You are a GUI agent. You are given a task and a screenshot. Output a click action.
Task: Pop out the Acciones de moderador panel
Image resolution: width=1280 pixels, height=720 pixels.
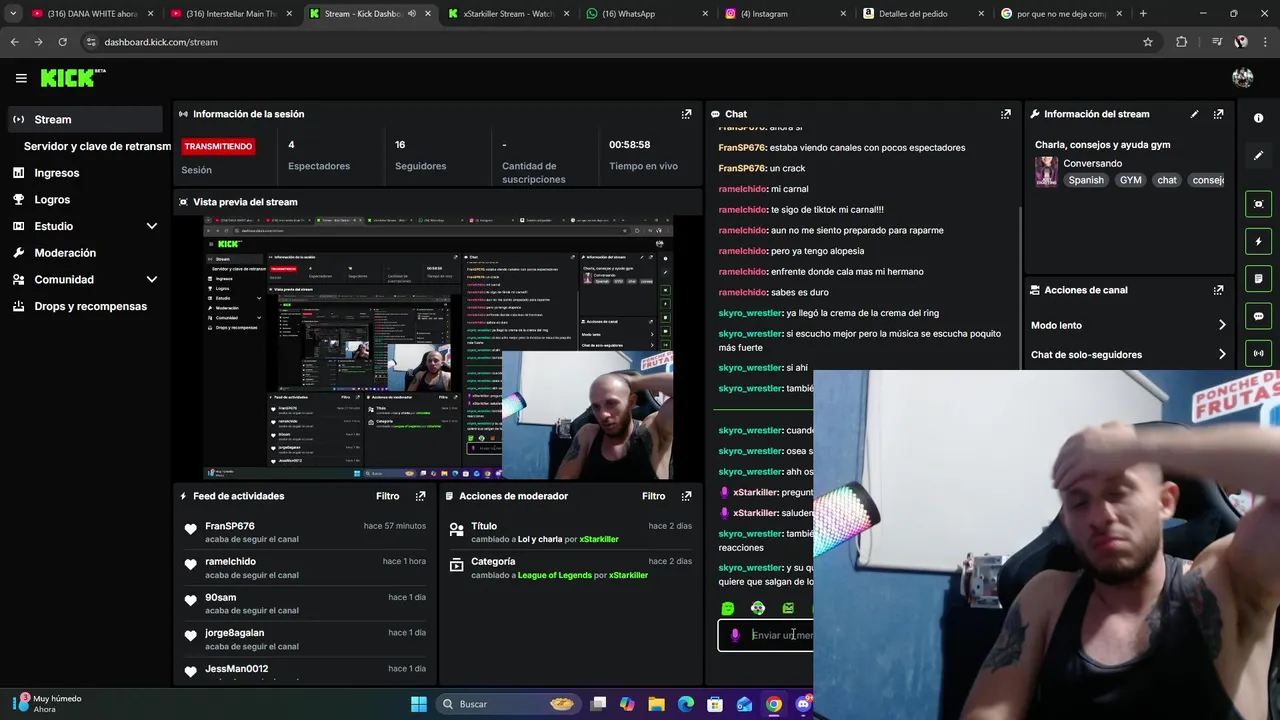pyautogui.click(x=686, y=496)
